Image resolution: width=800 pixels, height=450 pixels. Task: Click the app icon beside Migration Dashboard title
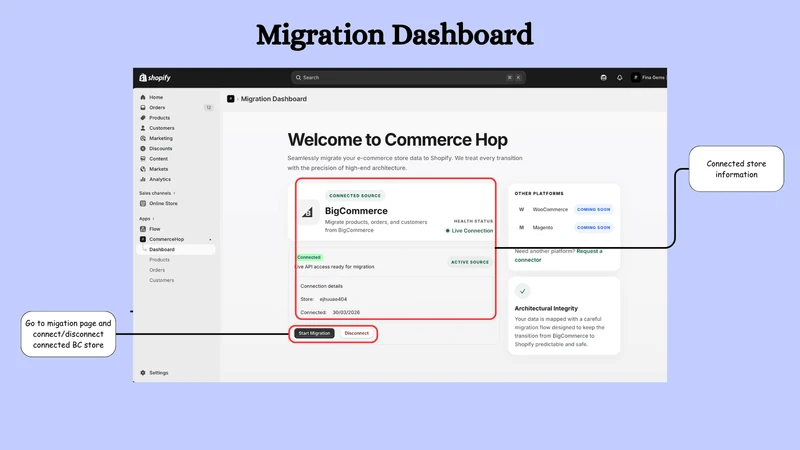tap(231, 99)
